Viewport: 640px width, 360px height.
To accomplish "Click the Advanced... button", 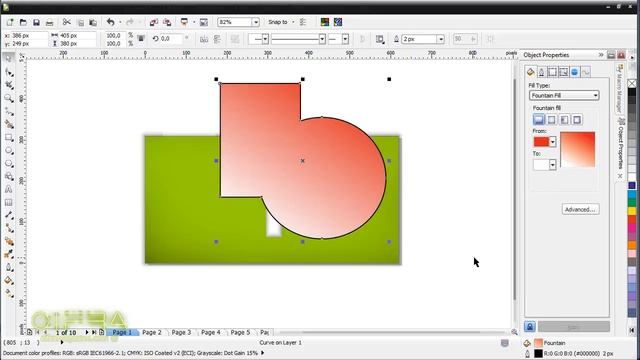I will point(580,209).
